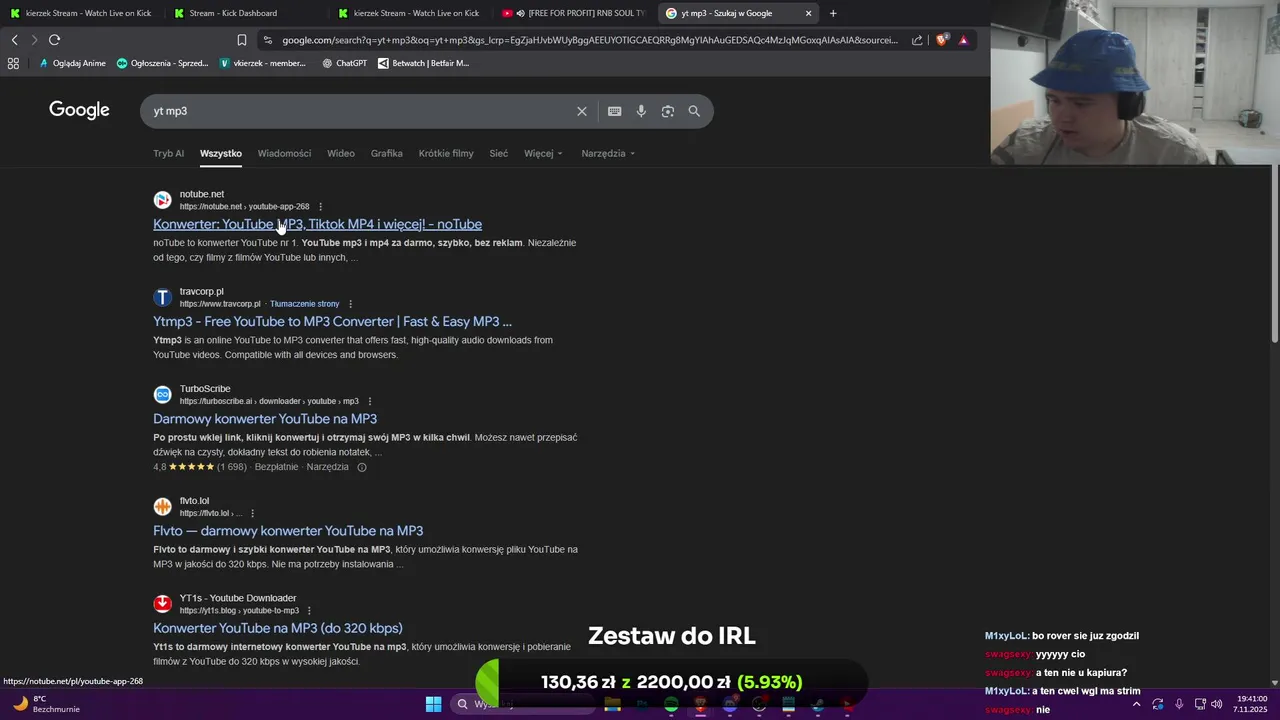The image size is (1280, 720).
Task: Clear the search box with the X
Action: (582, 111)
